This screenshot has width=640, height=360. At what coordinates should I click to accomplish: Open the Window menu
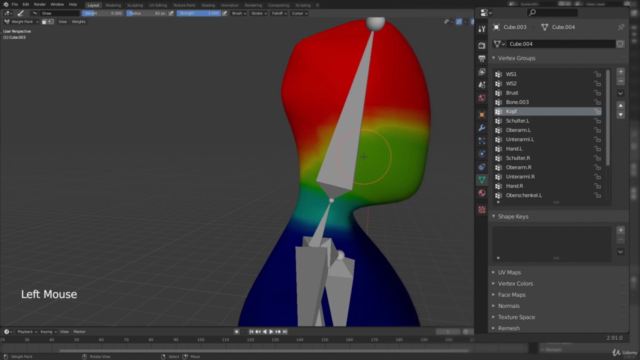(57, 4)
